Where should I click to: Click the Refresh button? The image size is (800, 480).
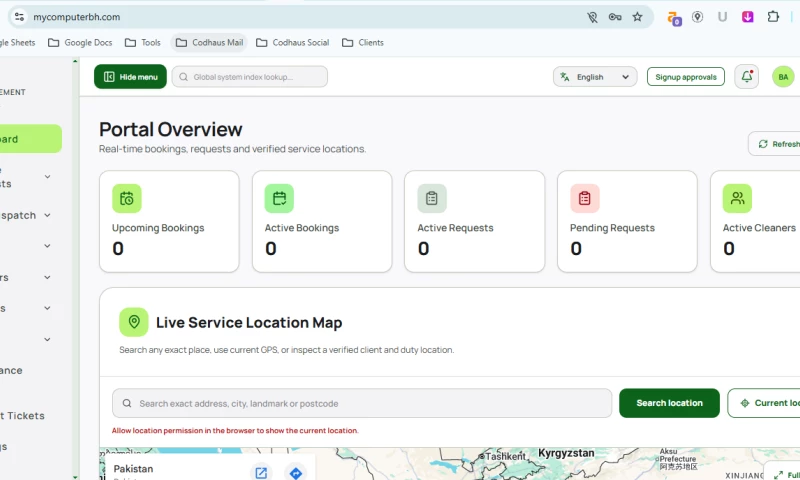point(775,144)
